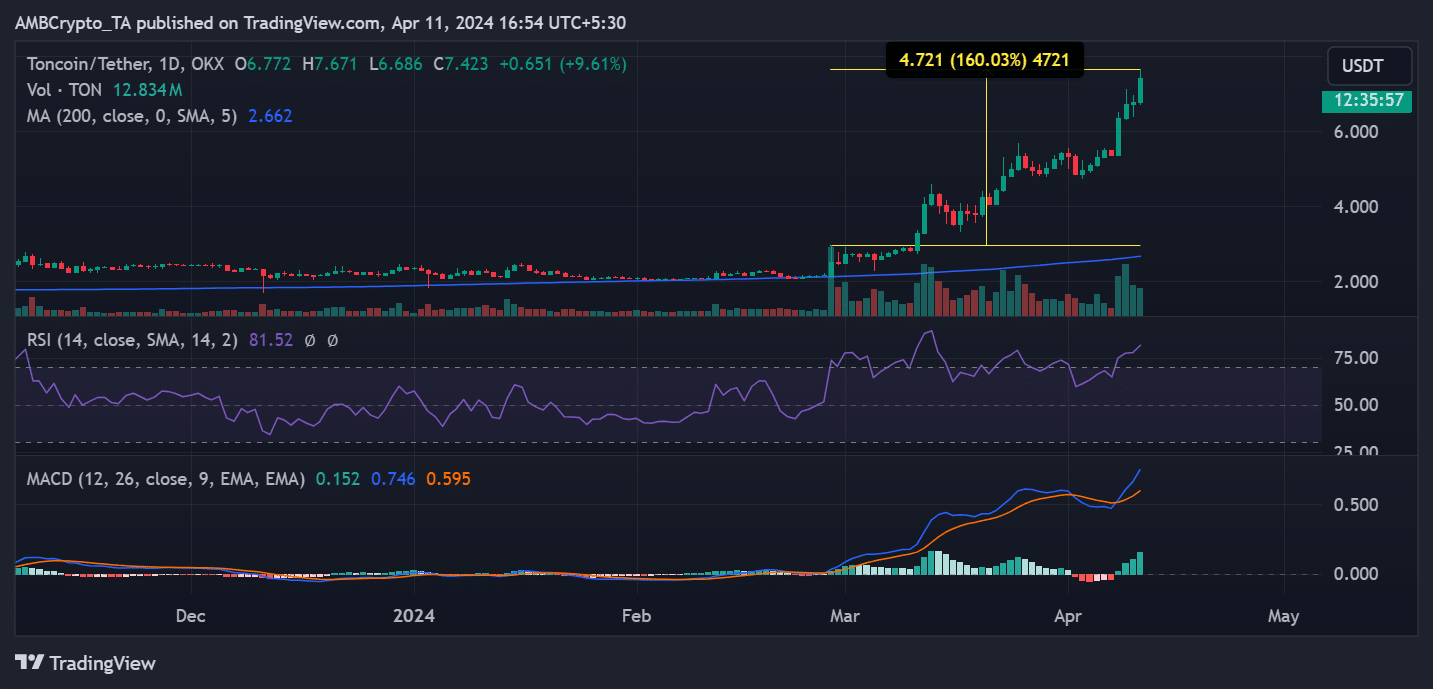
Task: Click the 75.00 RSI axis label
Action: click(1358, 358)
